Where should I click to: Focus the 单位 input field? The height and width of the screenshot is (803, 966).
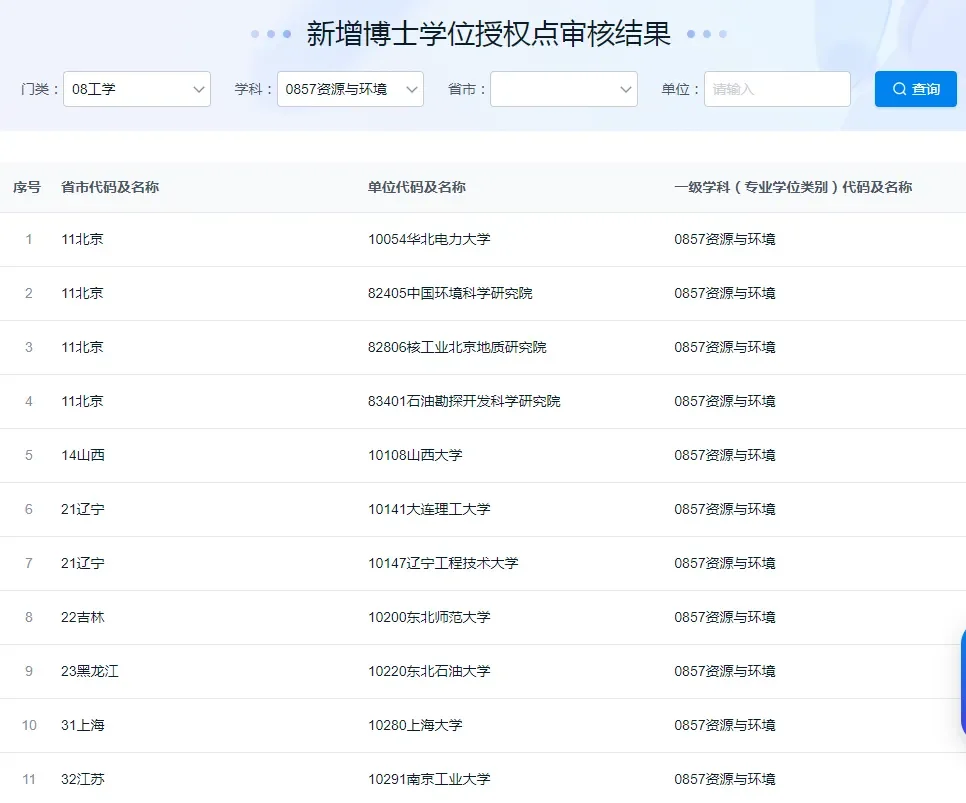[777, 89]
